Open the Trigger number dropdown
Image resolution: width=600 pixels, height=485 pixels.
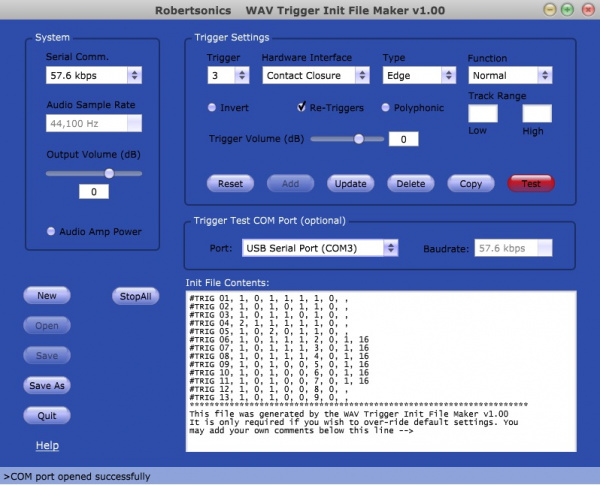(x=228, y=75)
